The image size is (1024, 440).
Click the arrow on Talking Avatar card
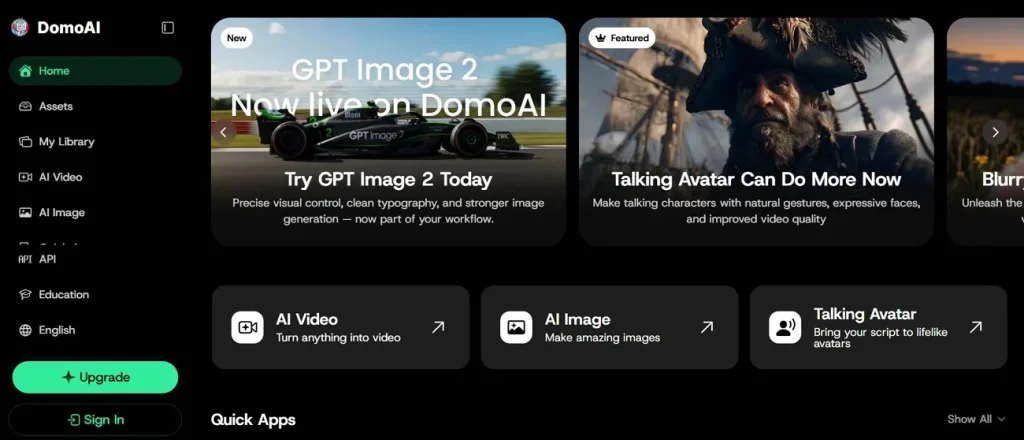tap(976, 327)
